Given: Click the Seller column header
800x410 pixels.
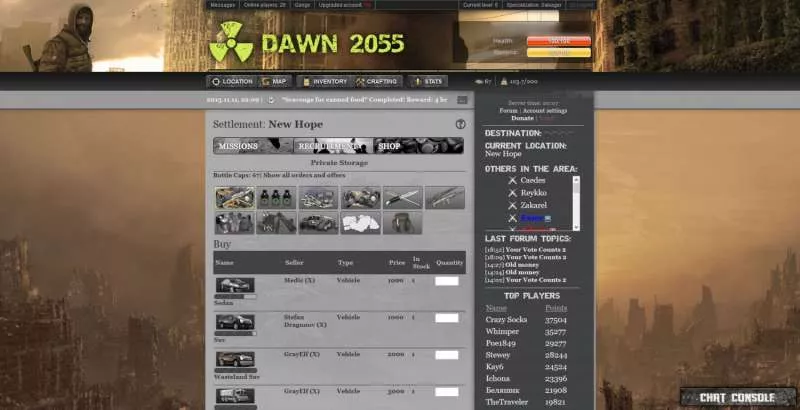Looking at the screenshot, I should [294, 263].
